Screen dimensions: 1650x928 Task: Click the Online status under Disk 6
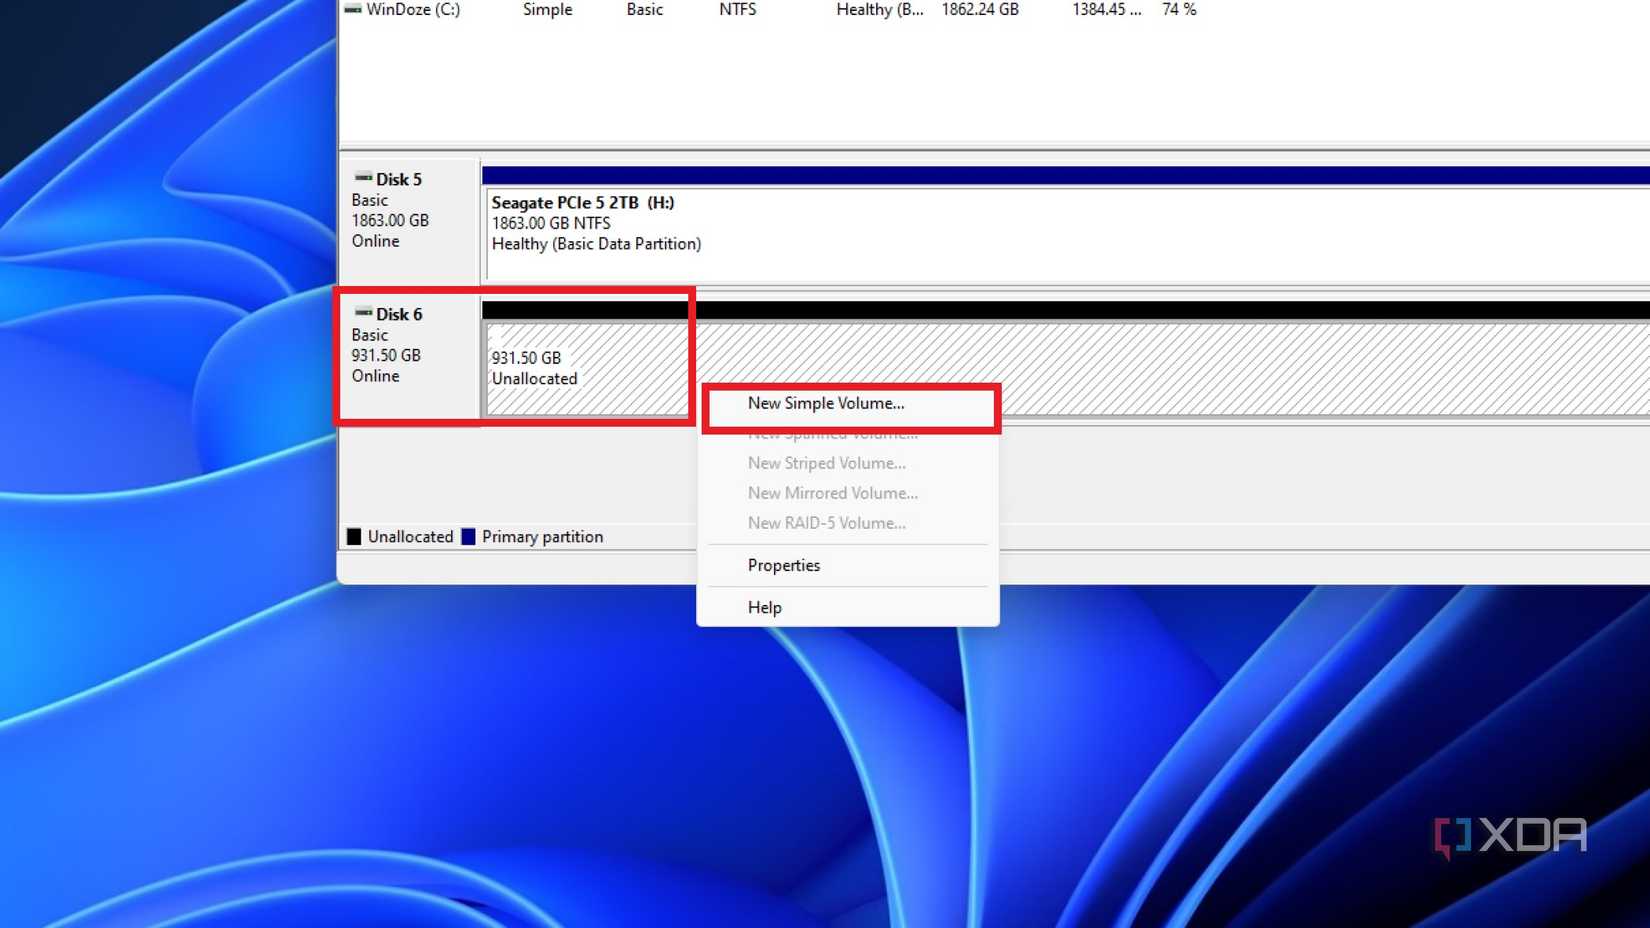pos(375,376)
